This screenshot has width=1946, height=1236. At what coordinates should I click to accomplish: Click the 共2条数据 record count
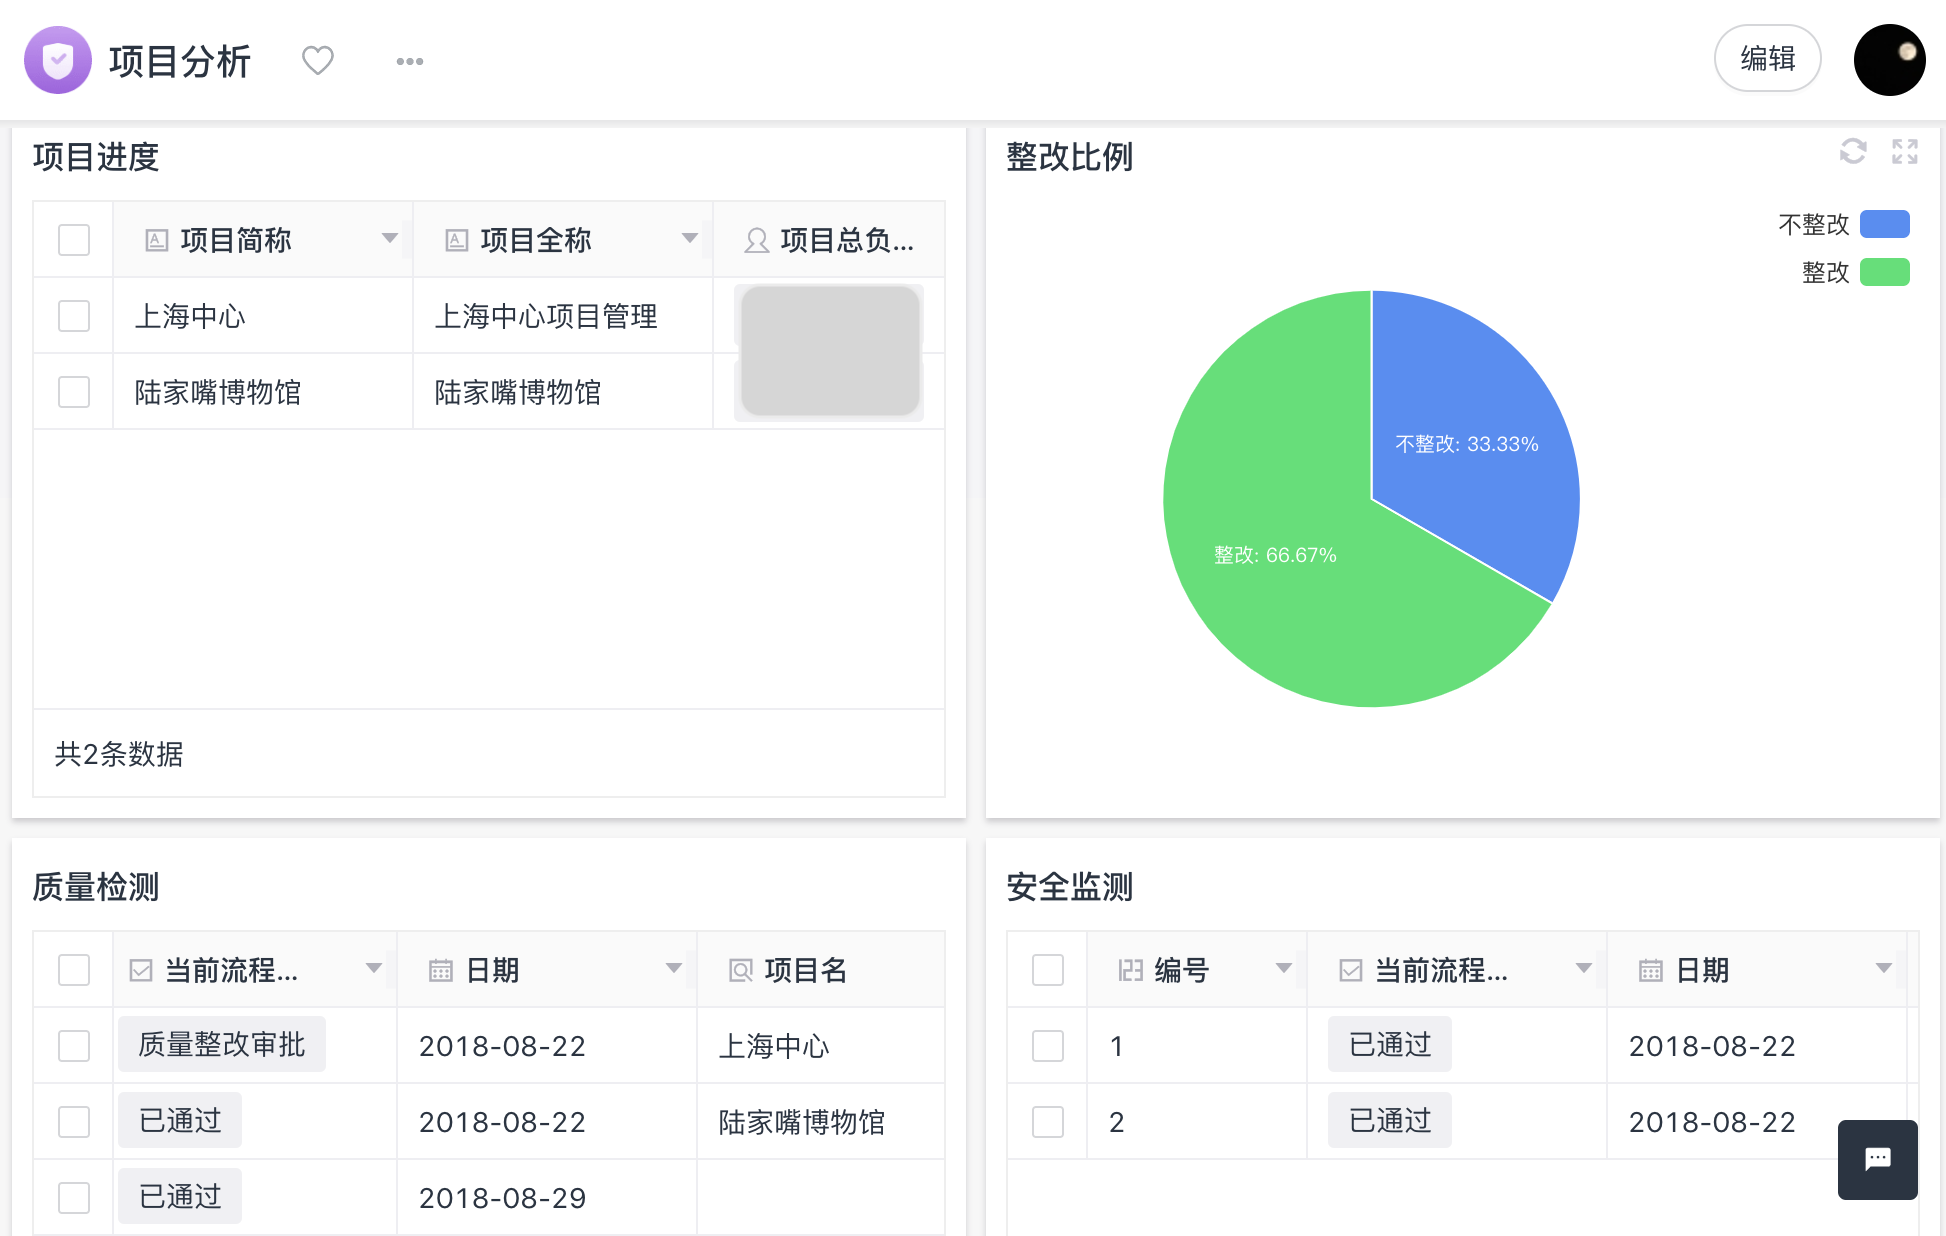[119, 754]
